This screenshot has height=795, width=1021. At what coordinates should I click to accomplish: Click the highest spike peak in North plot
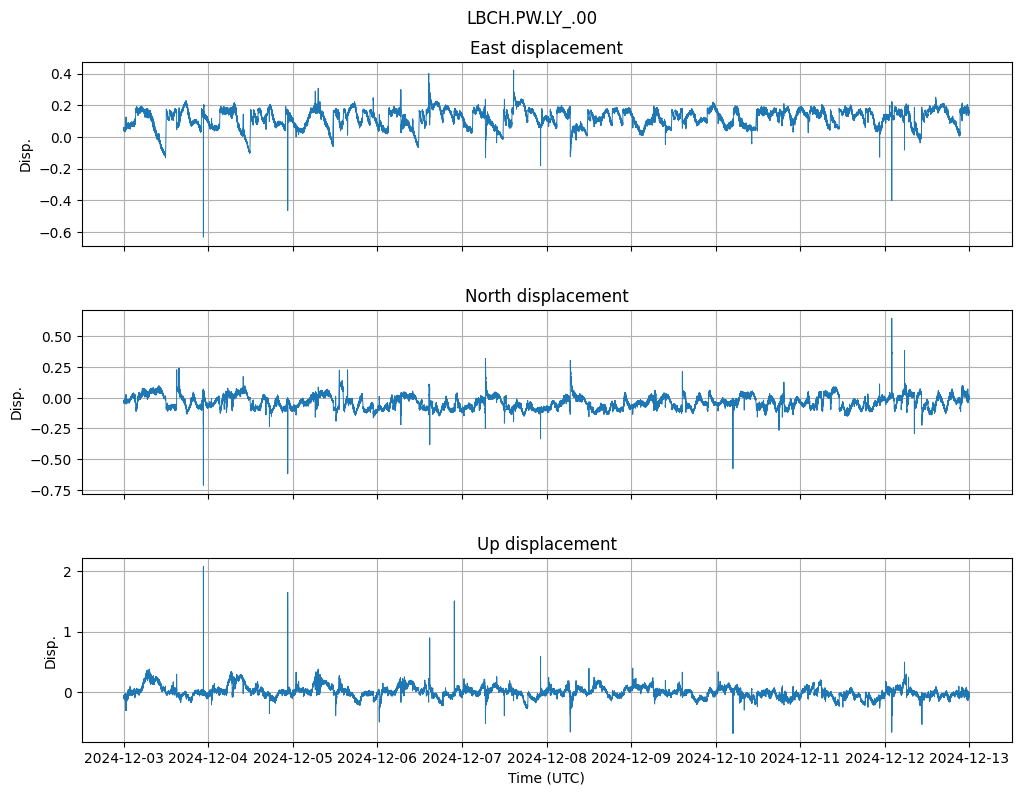(891, 319)
